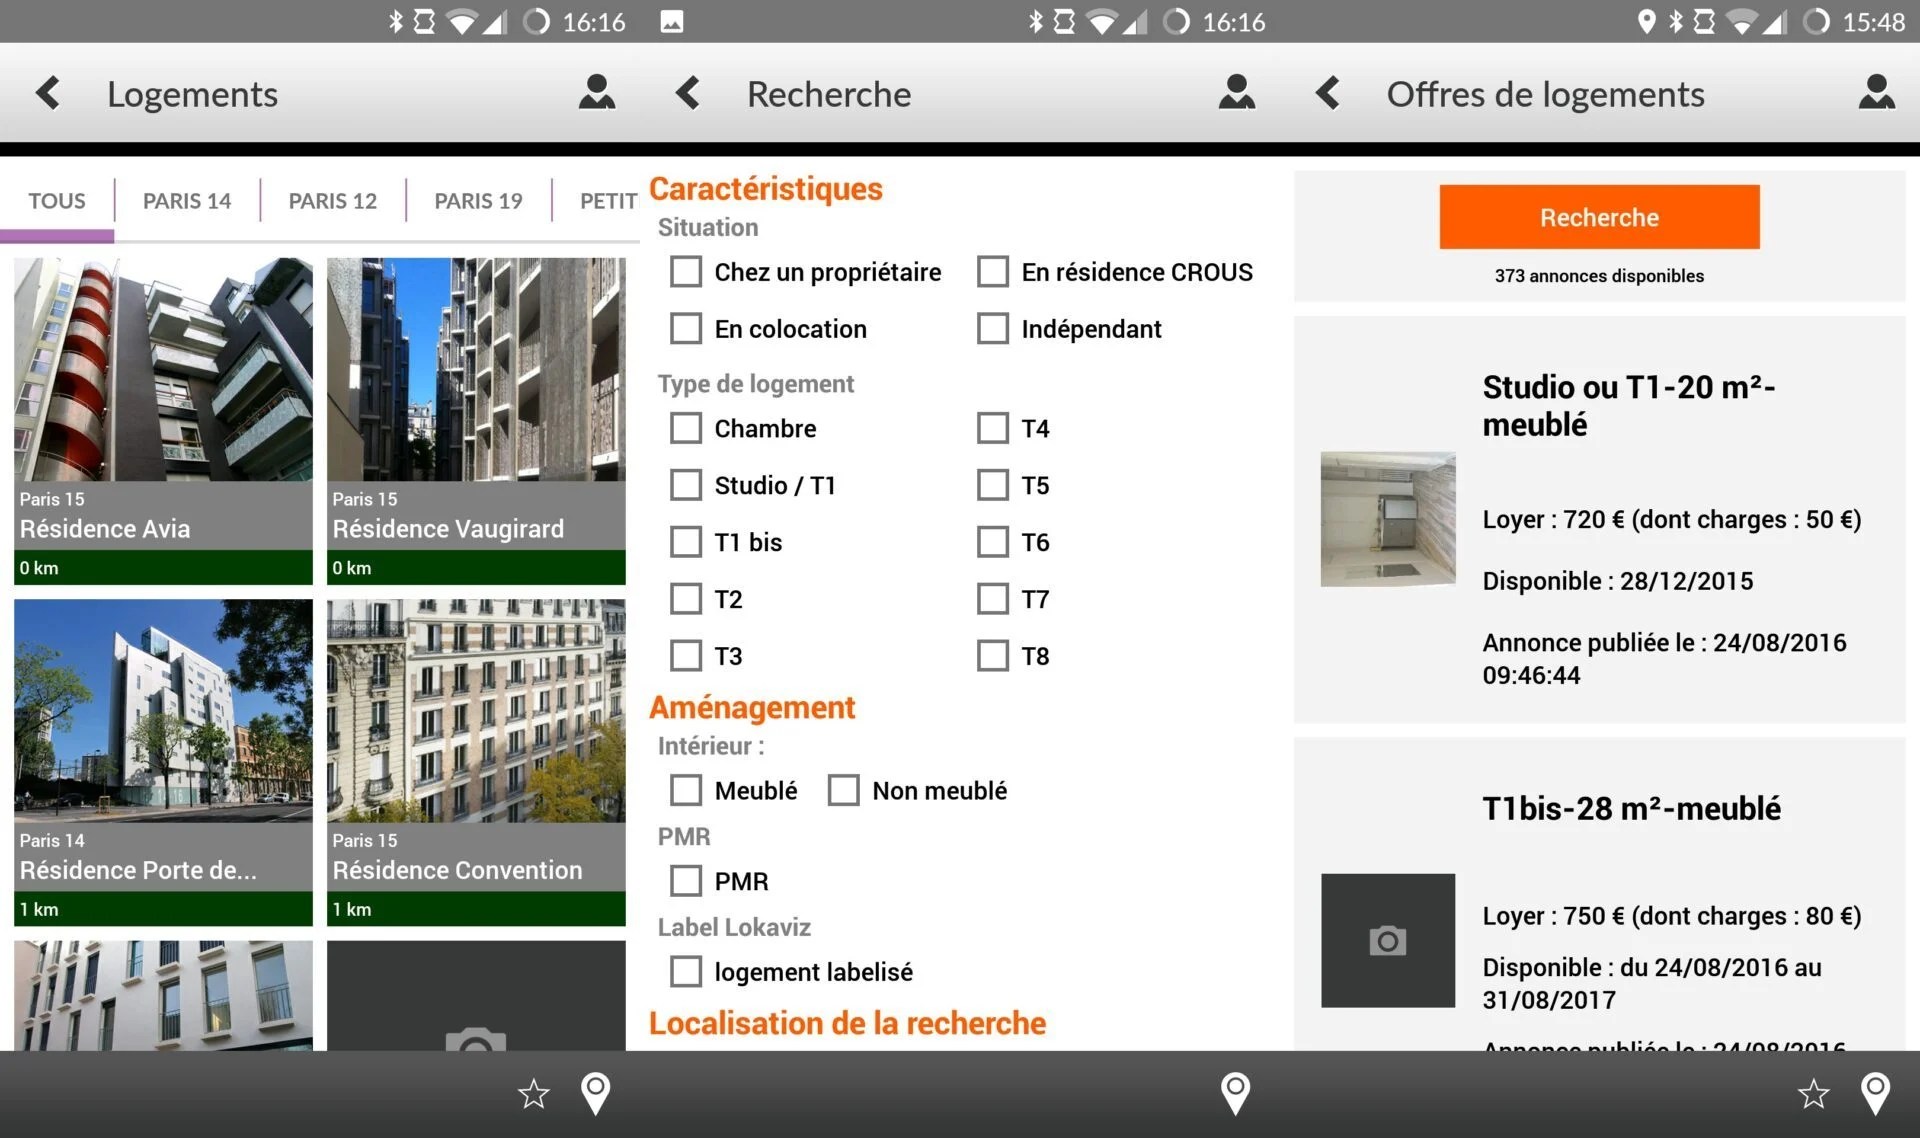This screenshot has height=1138, width=1920.
Task: Switch to the PARIS 14 tab
Action: tap(186, 200)
